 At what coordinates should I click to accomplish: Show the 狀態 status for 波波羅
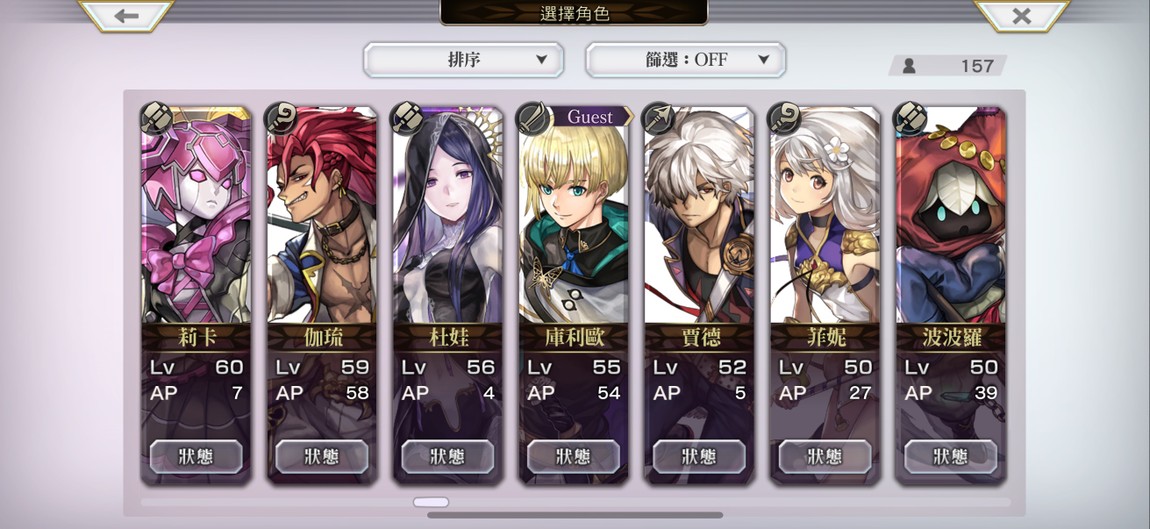click(x=951, y=456)
